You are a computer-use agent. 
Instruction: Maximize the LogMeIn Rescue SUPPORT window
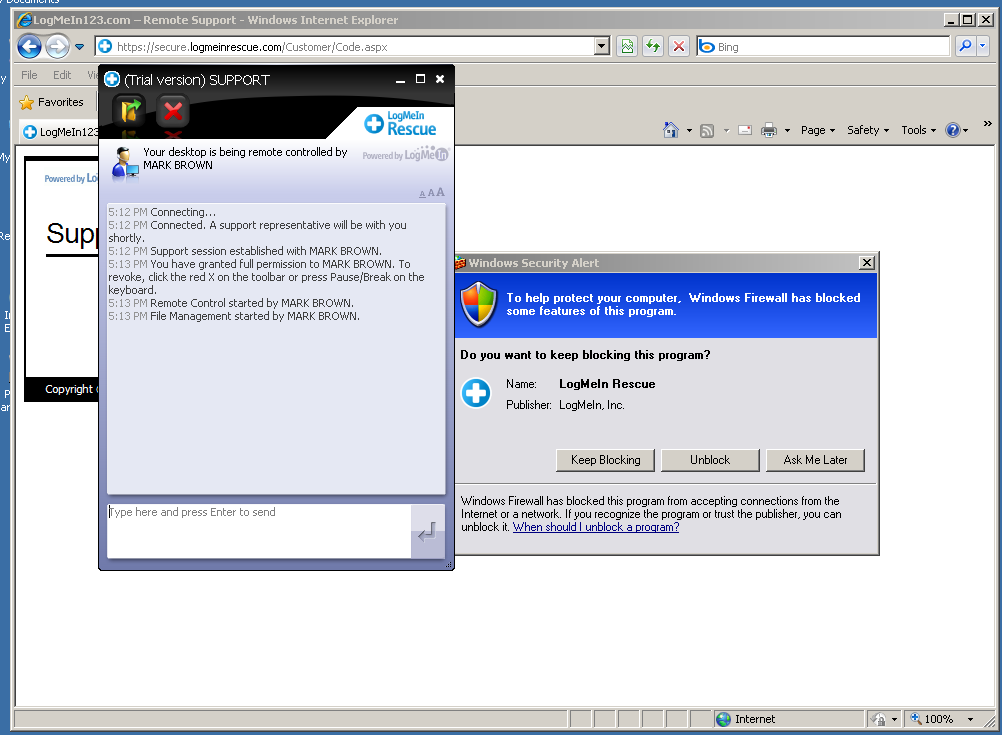420,79
